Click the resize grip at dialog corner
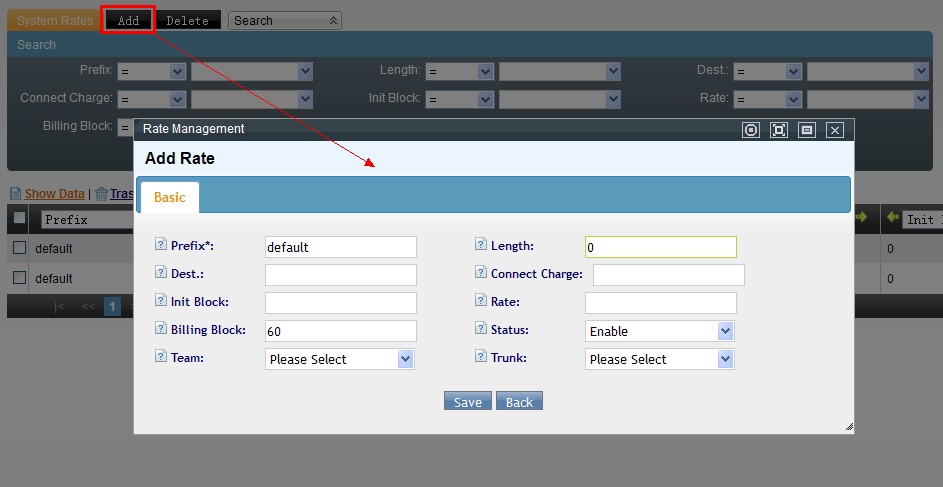Viewport: 943px width, 487px height. point(848,427)
